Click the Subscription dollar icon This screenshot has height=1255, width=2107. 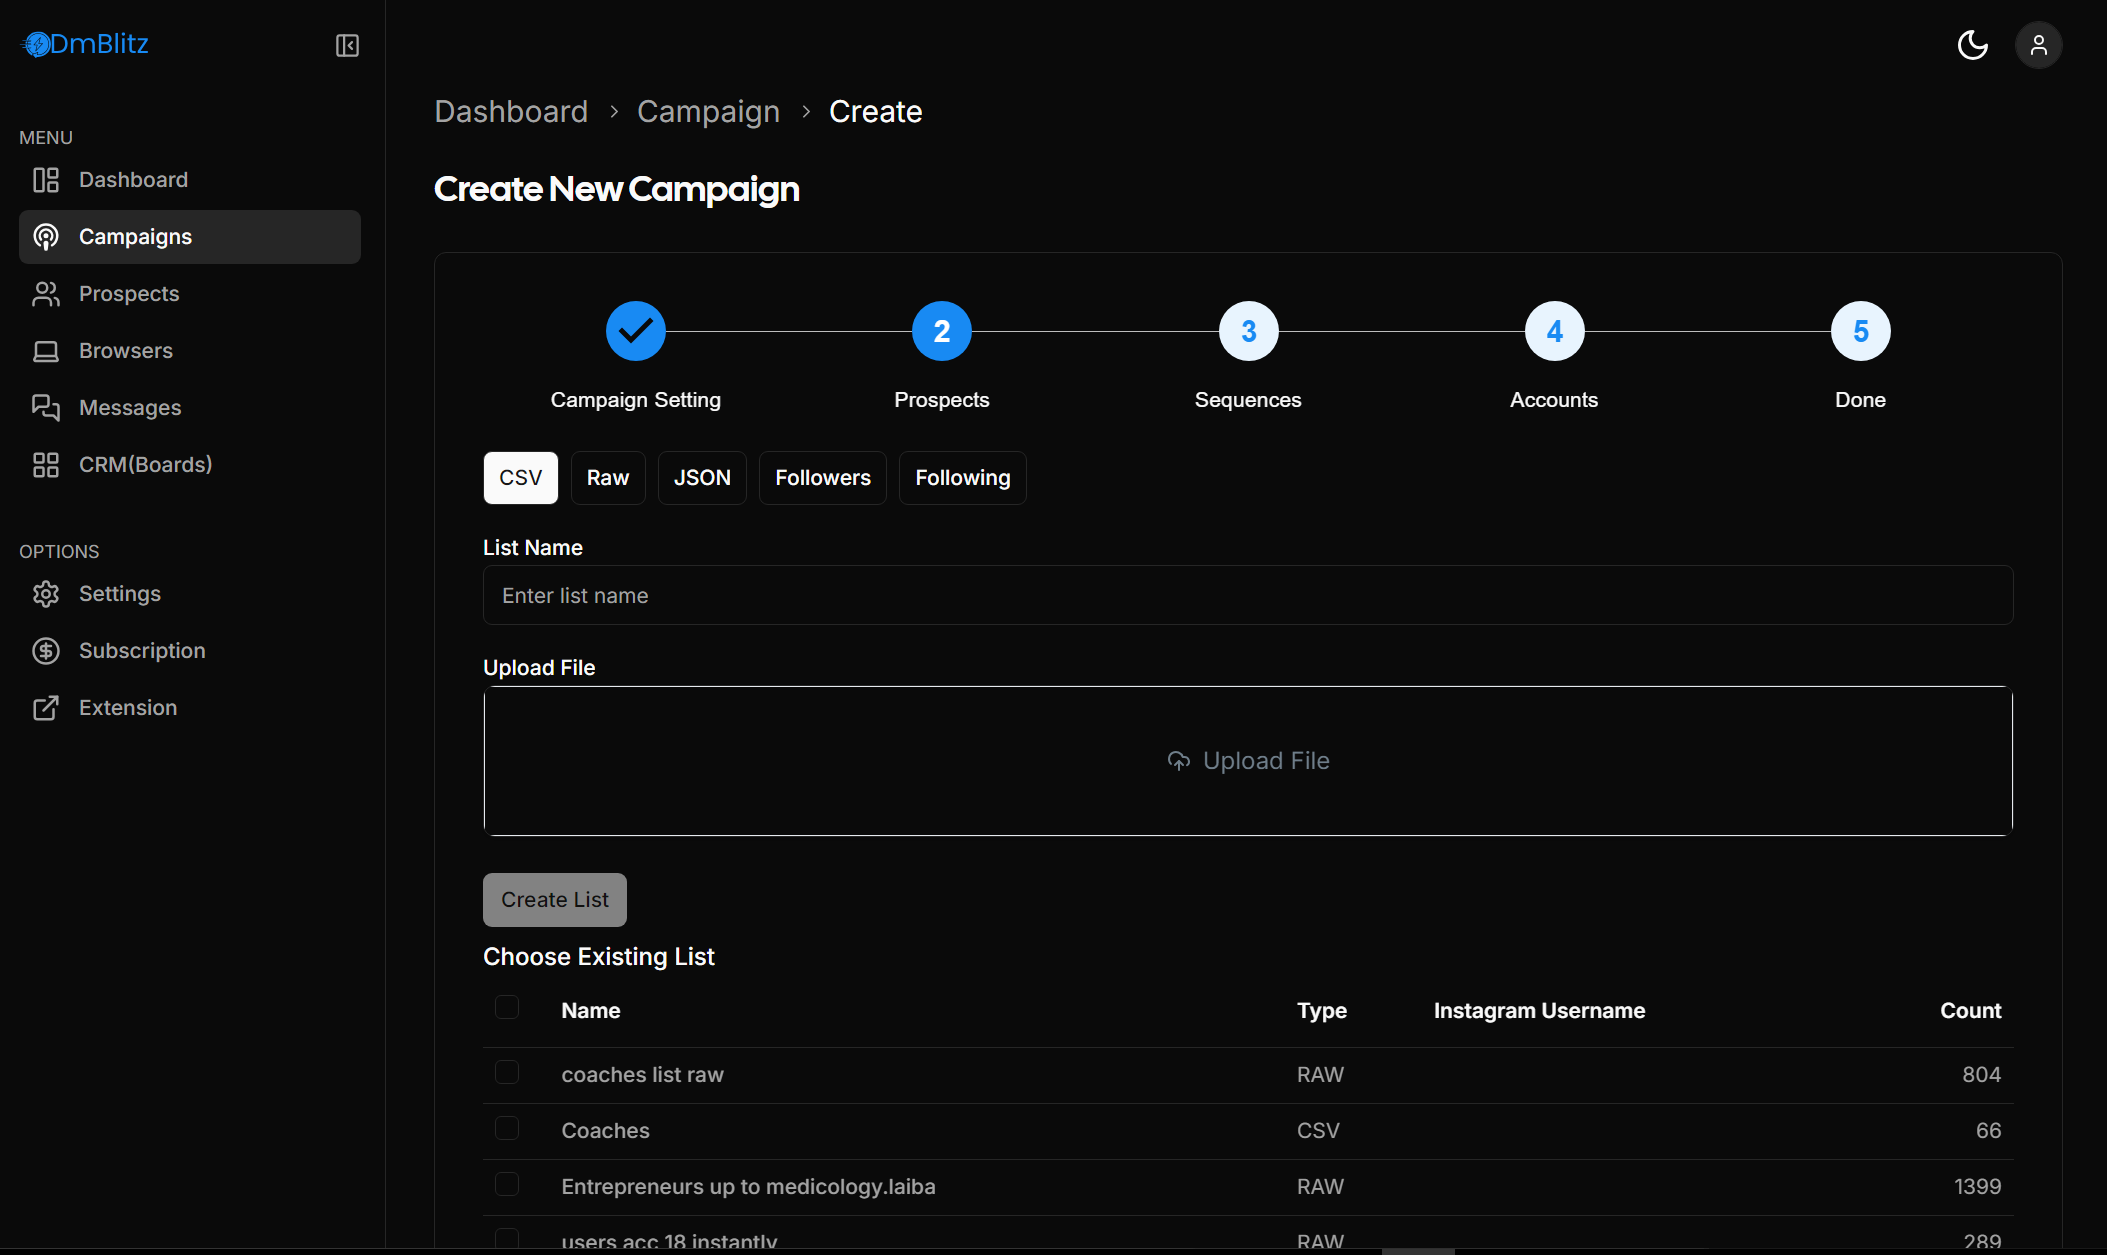tap(46, 651)
